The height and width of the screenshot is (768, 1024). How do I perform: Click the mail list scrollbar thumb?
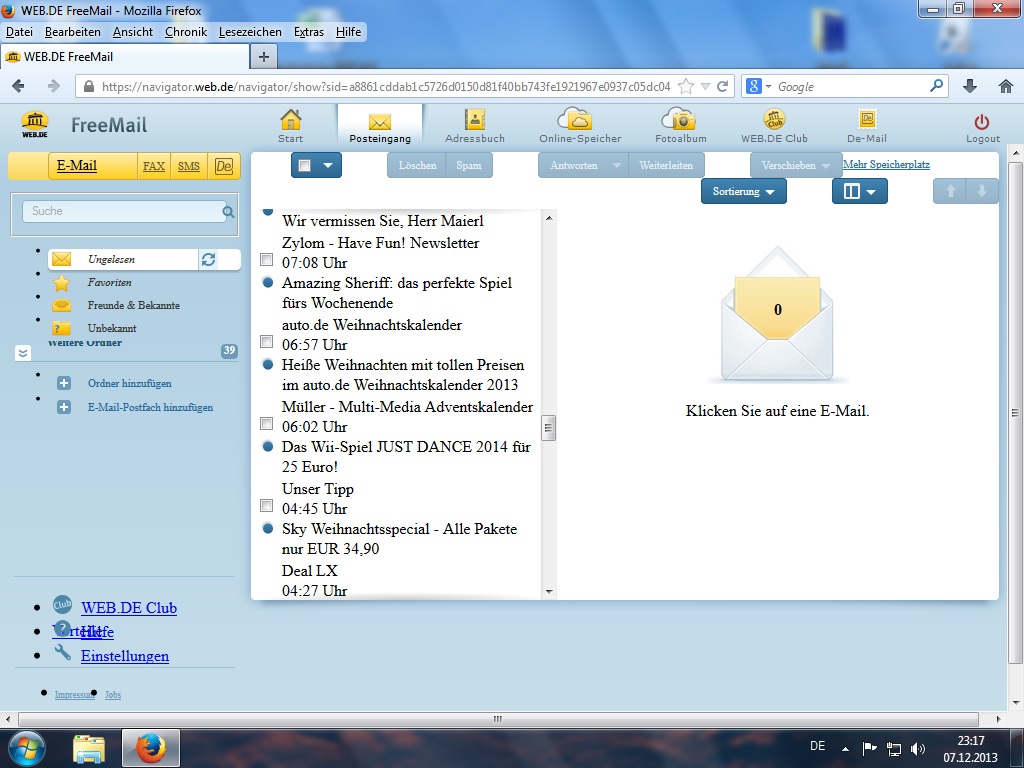point(549,428)
